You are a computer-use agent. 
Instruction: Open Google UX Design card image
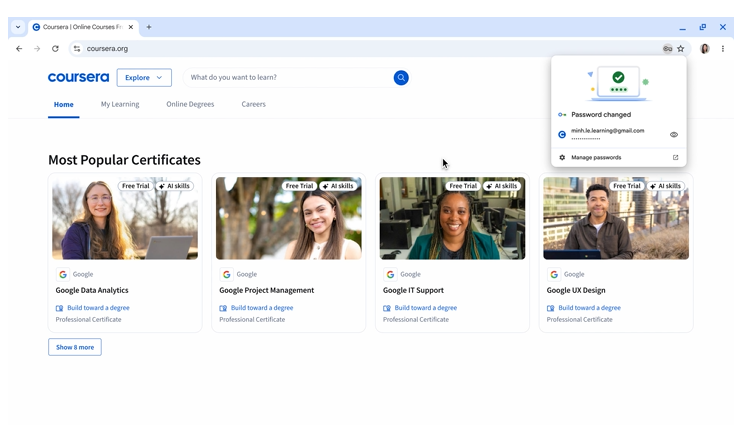[x=616, y=218]
